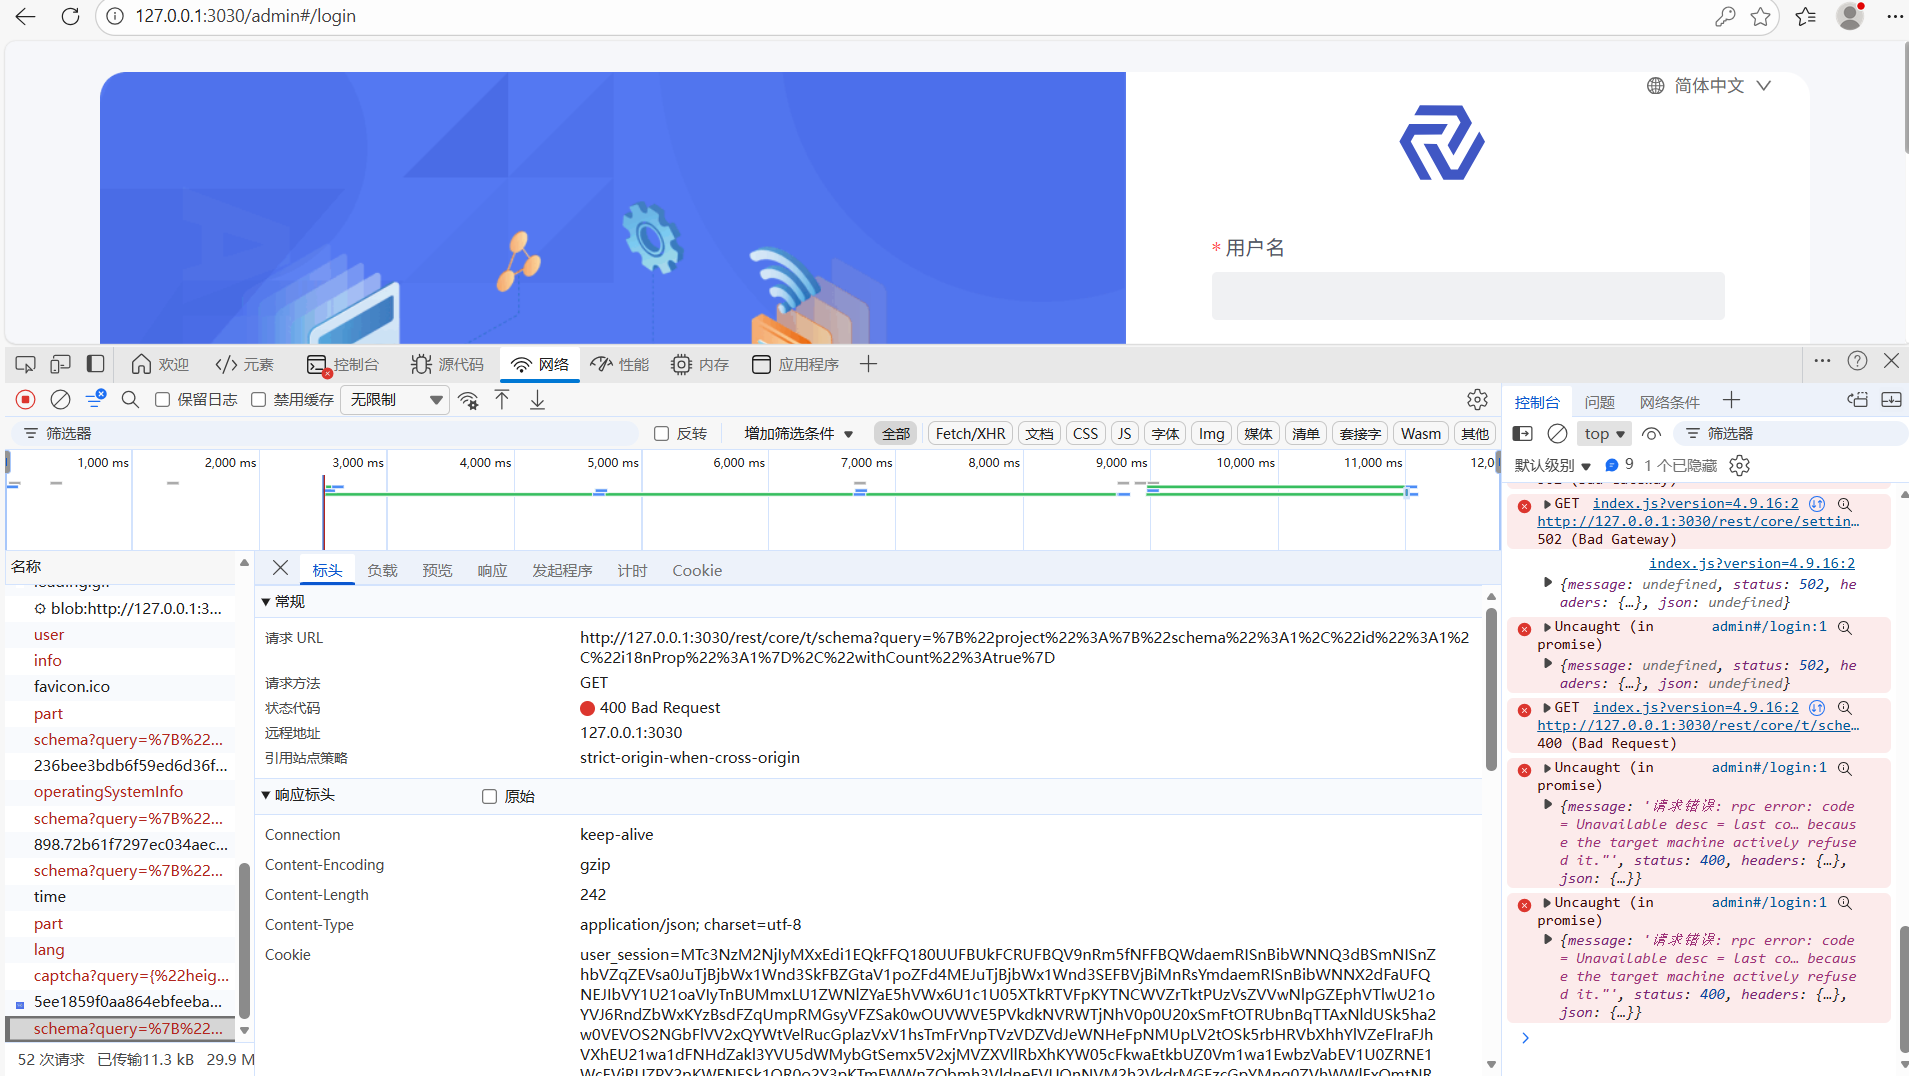This screenshot has height=1076, width=1909.
Task: Open the 简体中文 language dropdown
Action: (x=1709, y=86)
